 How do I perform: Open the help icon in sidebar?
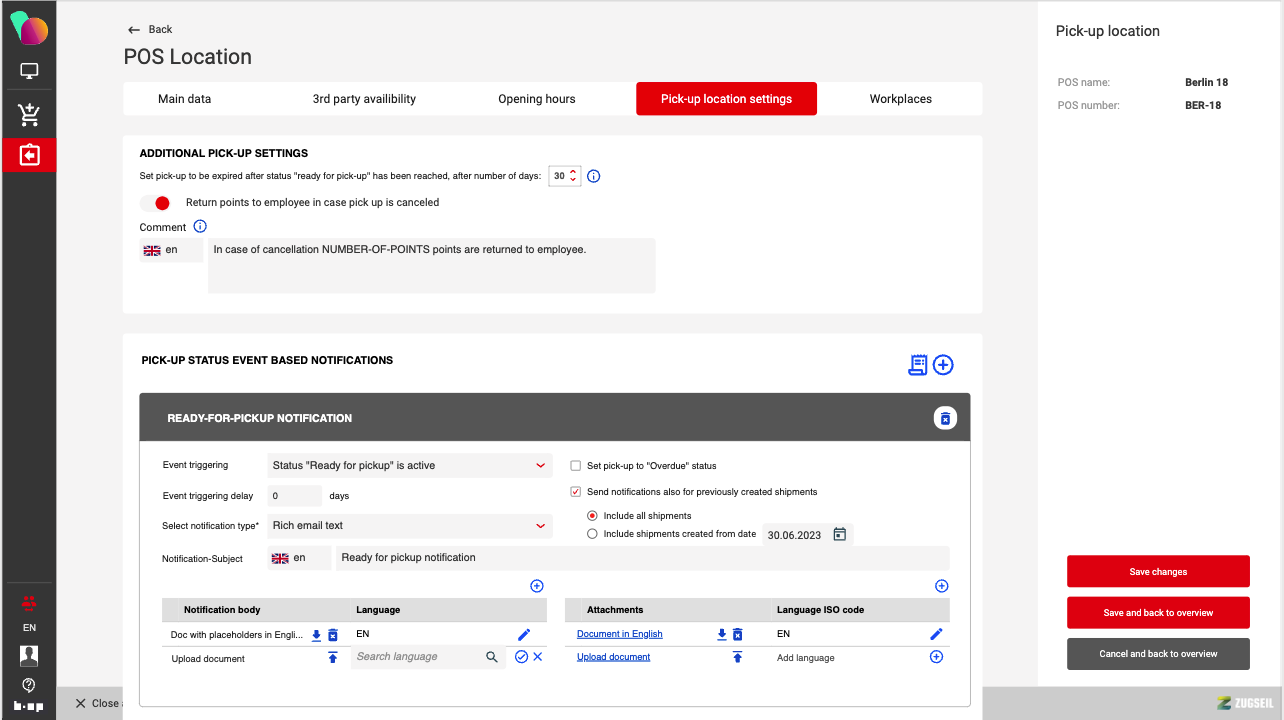[29, 685]
